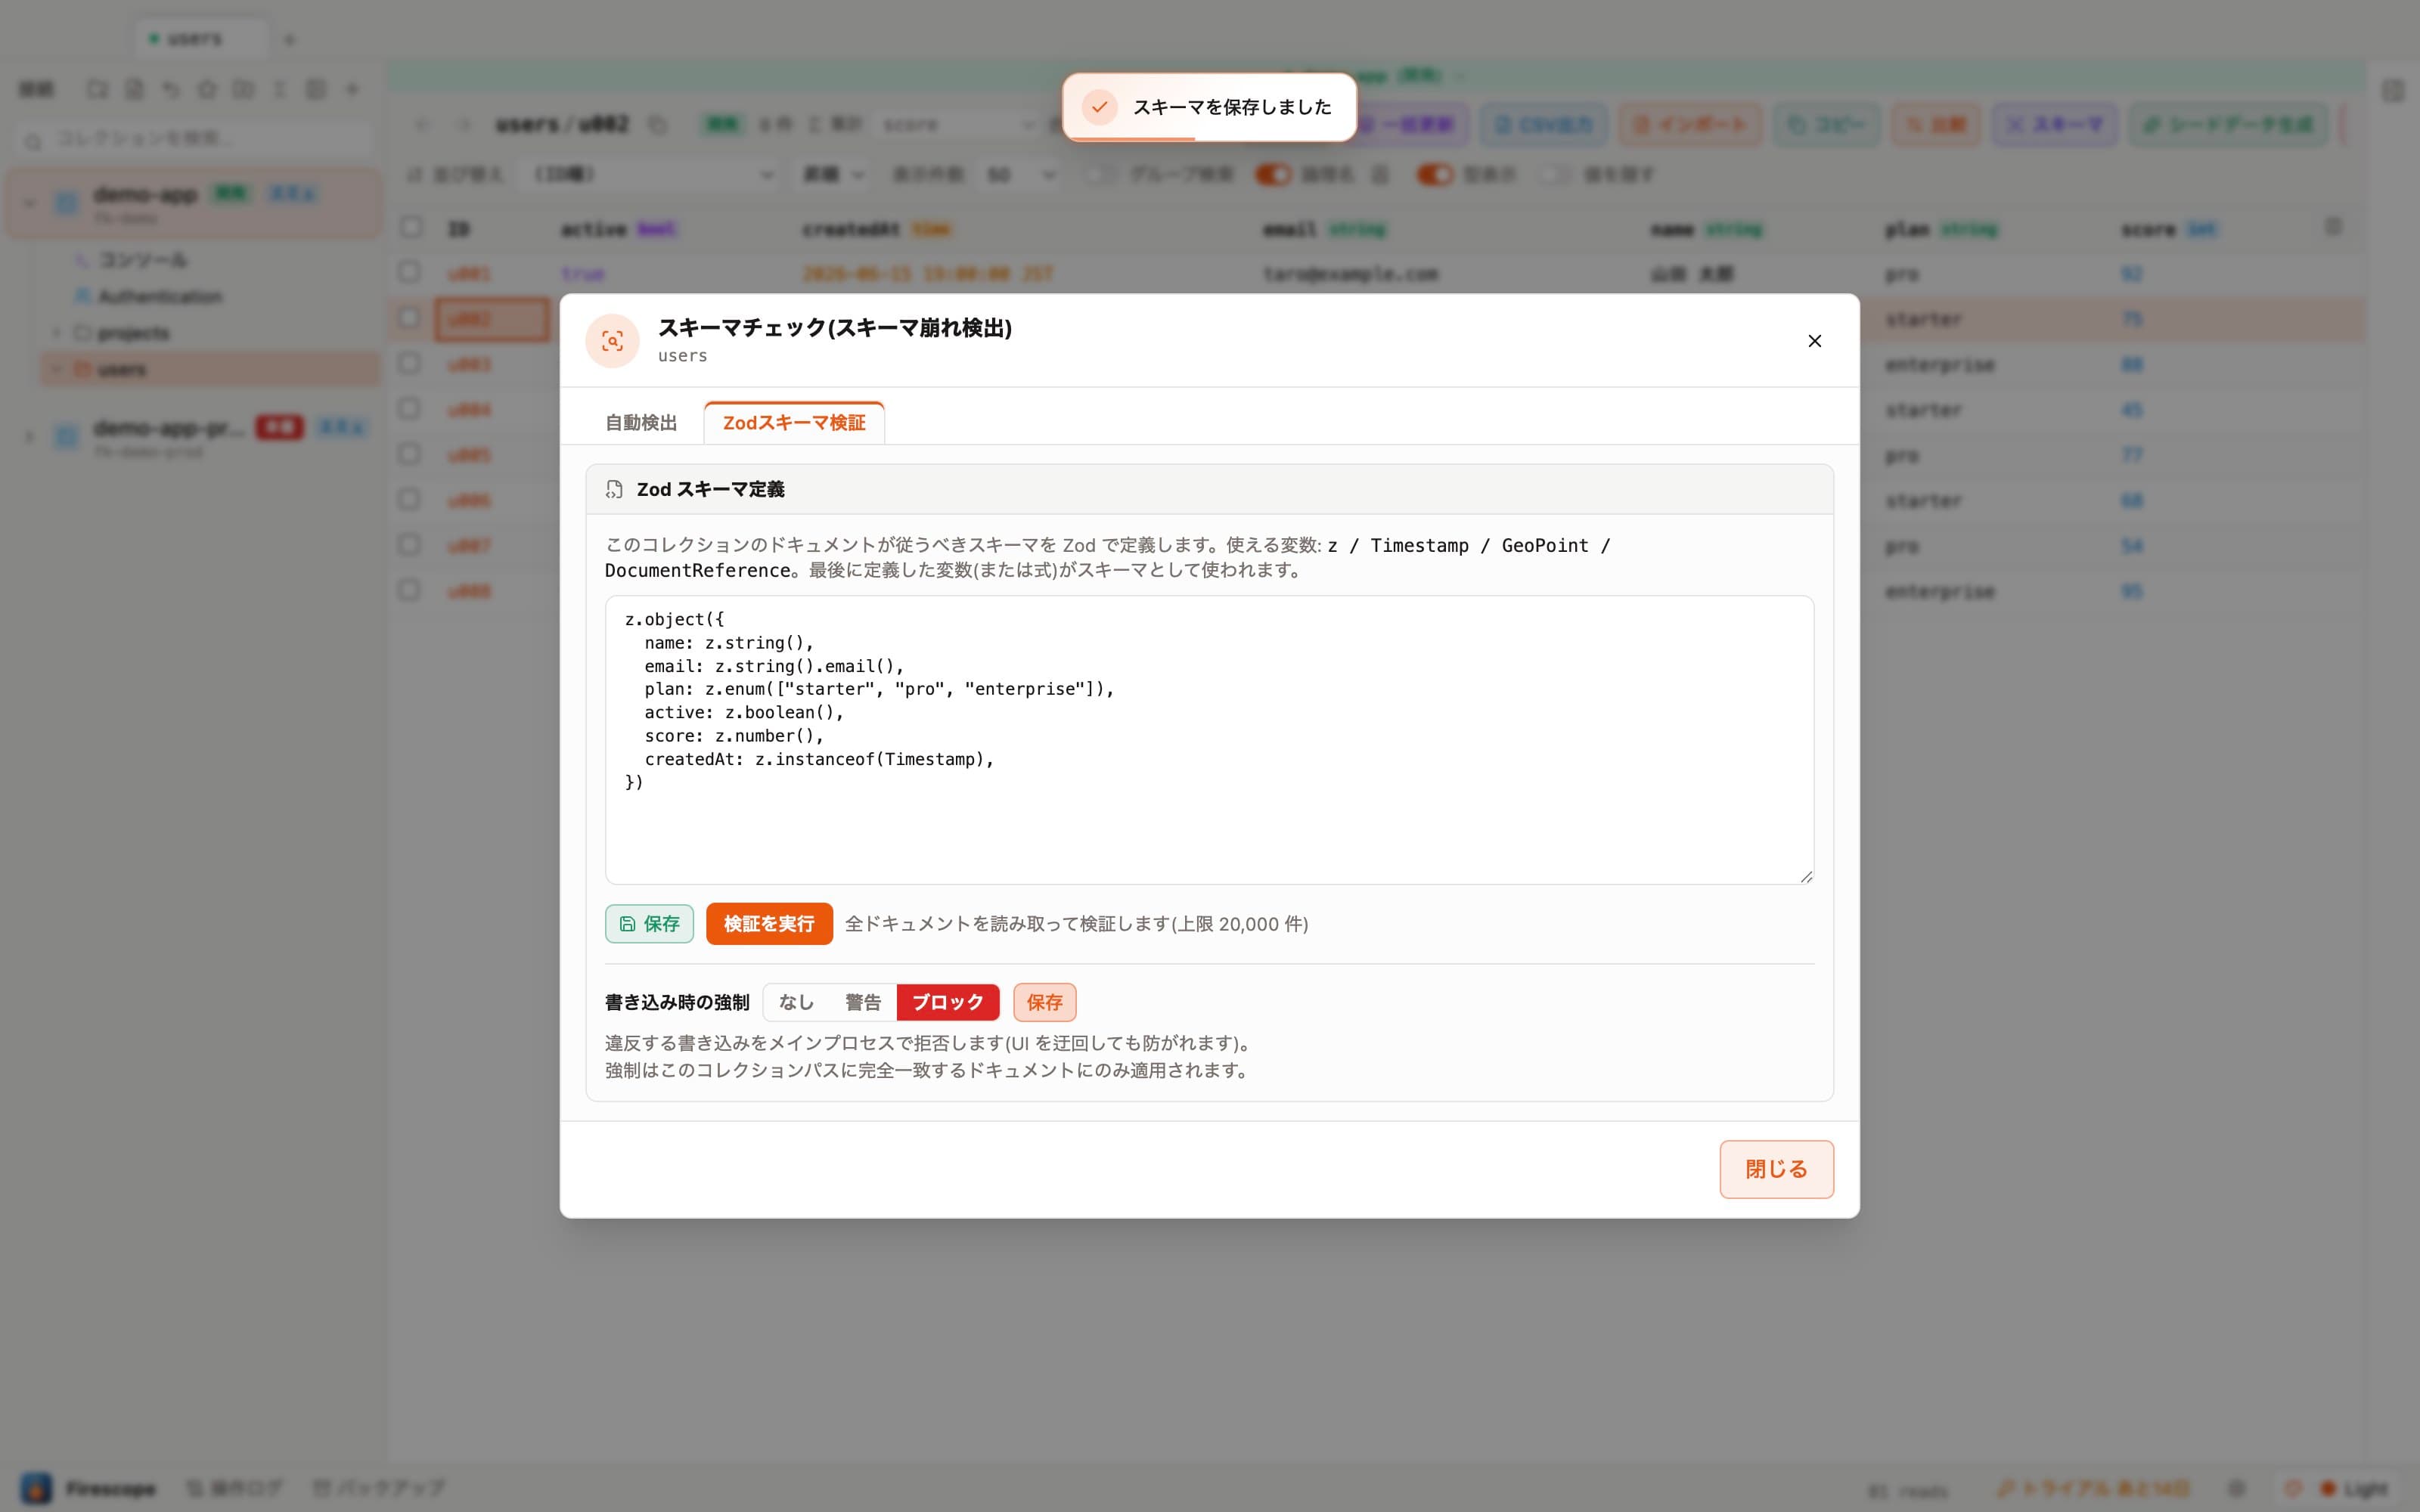Click the スキーマ toolbar button

point(2054,125)
